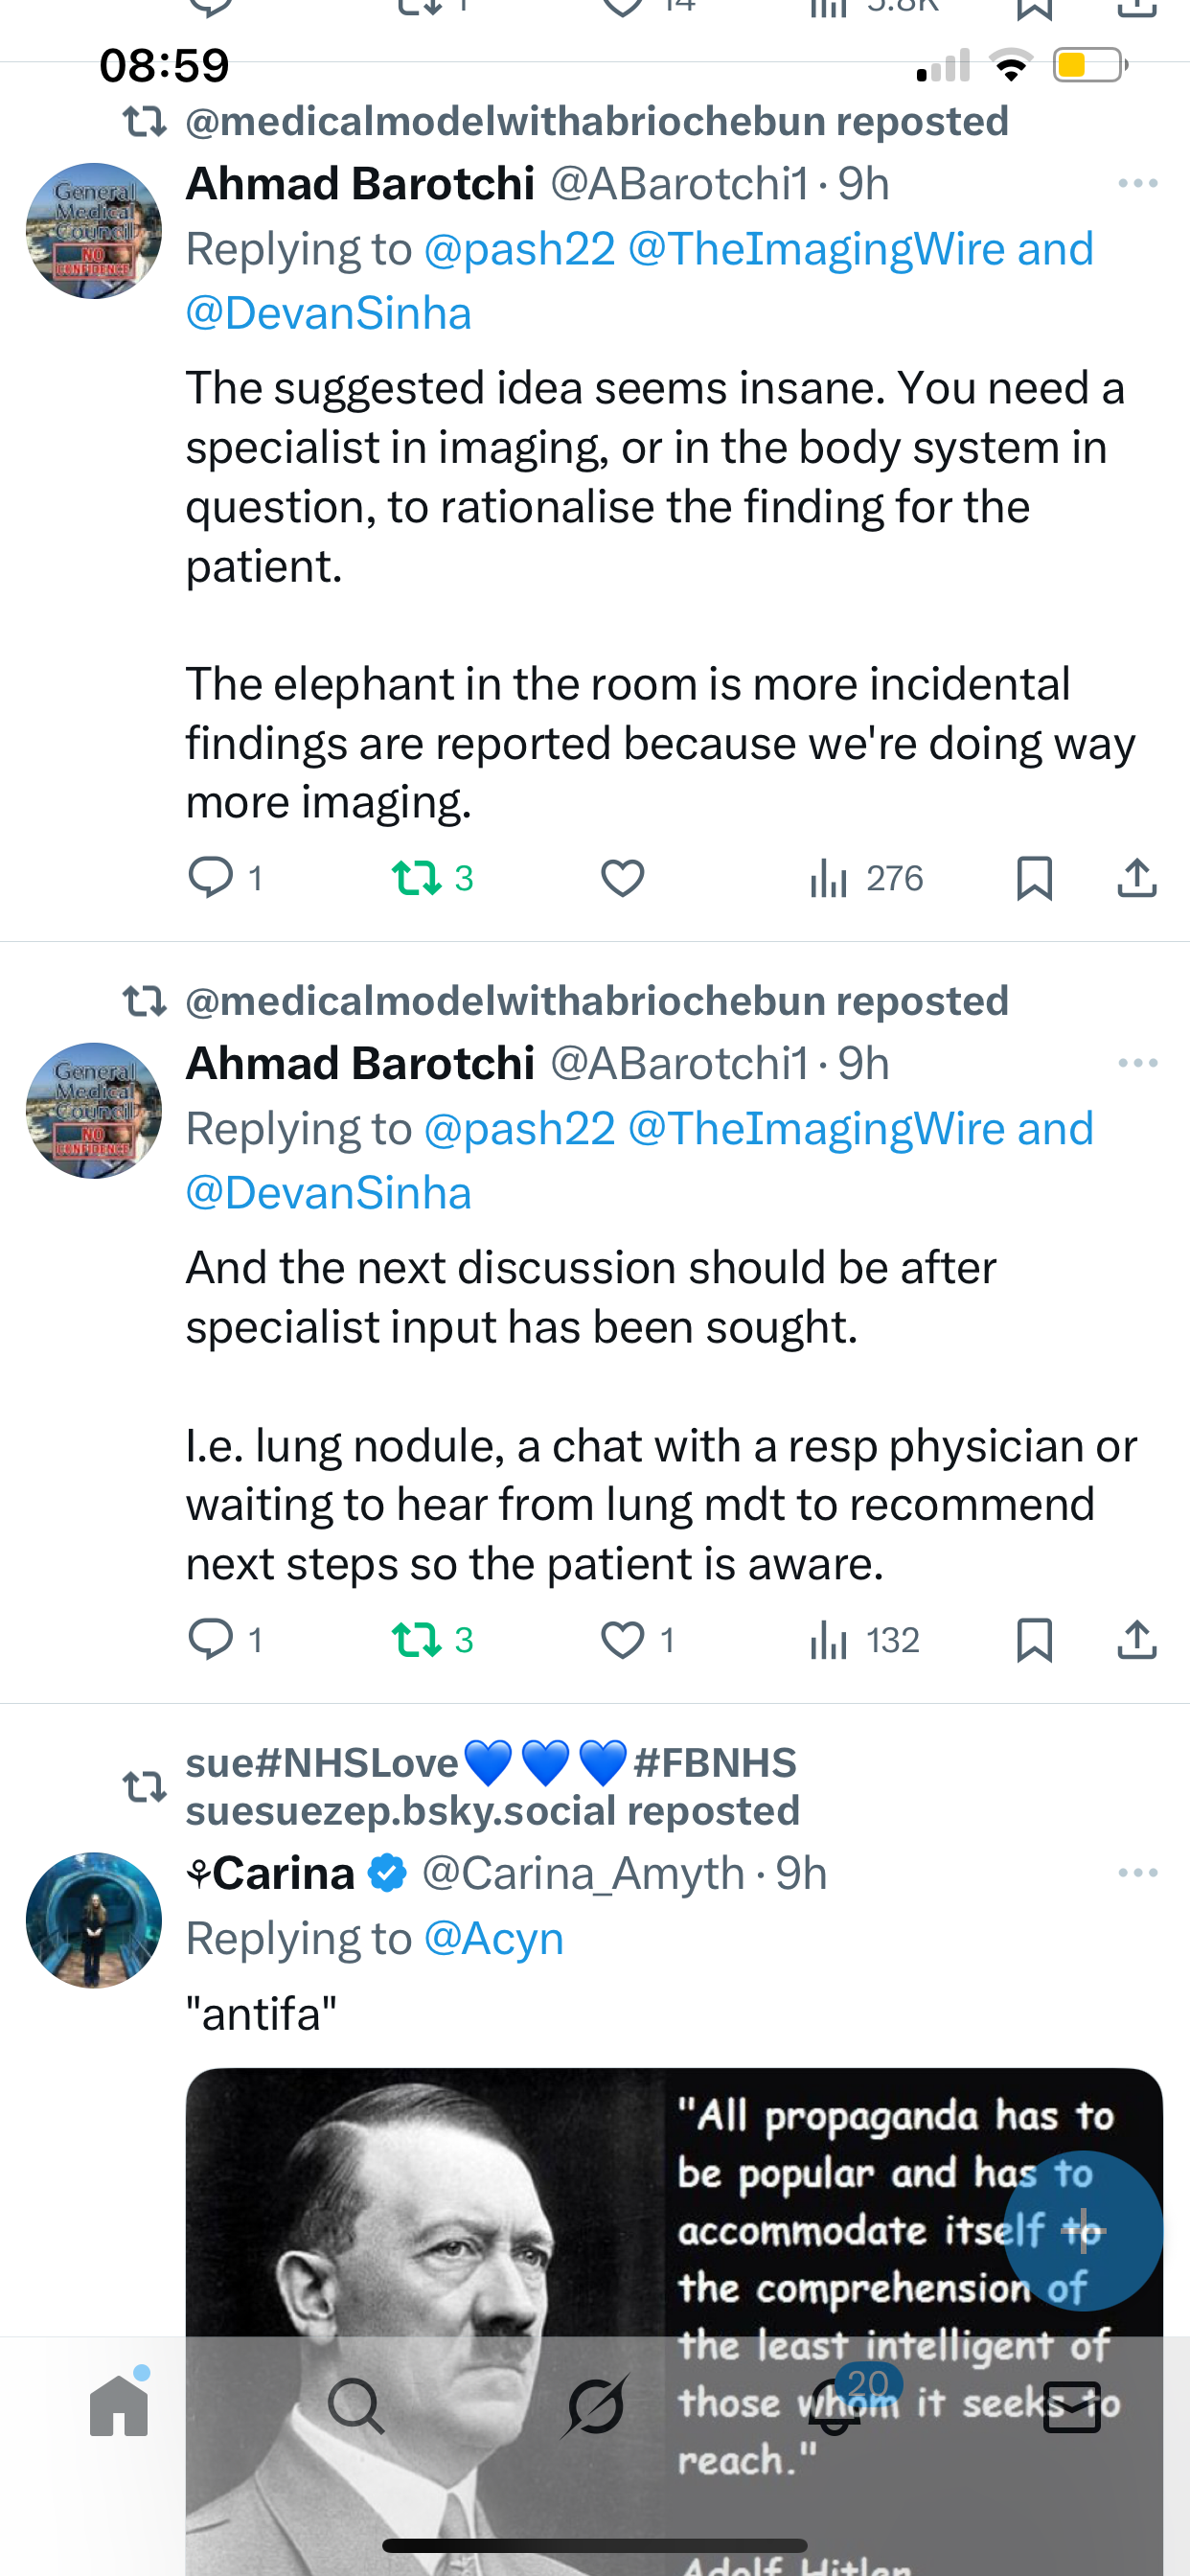Undo repost on the incidental findings tweet
Viewport: 1190px width, 2576px height.
point(416,878)
